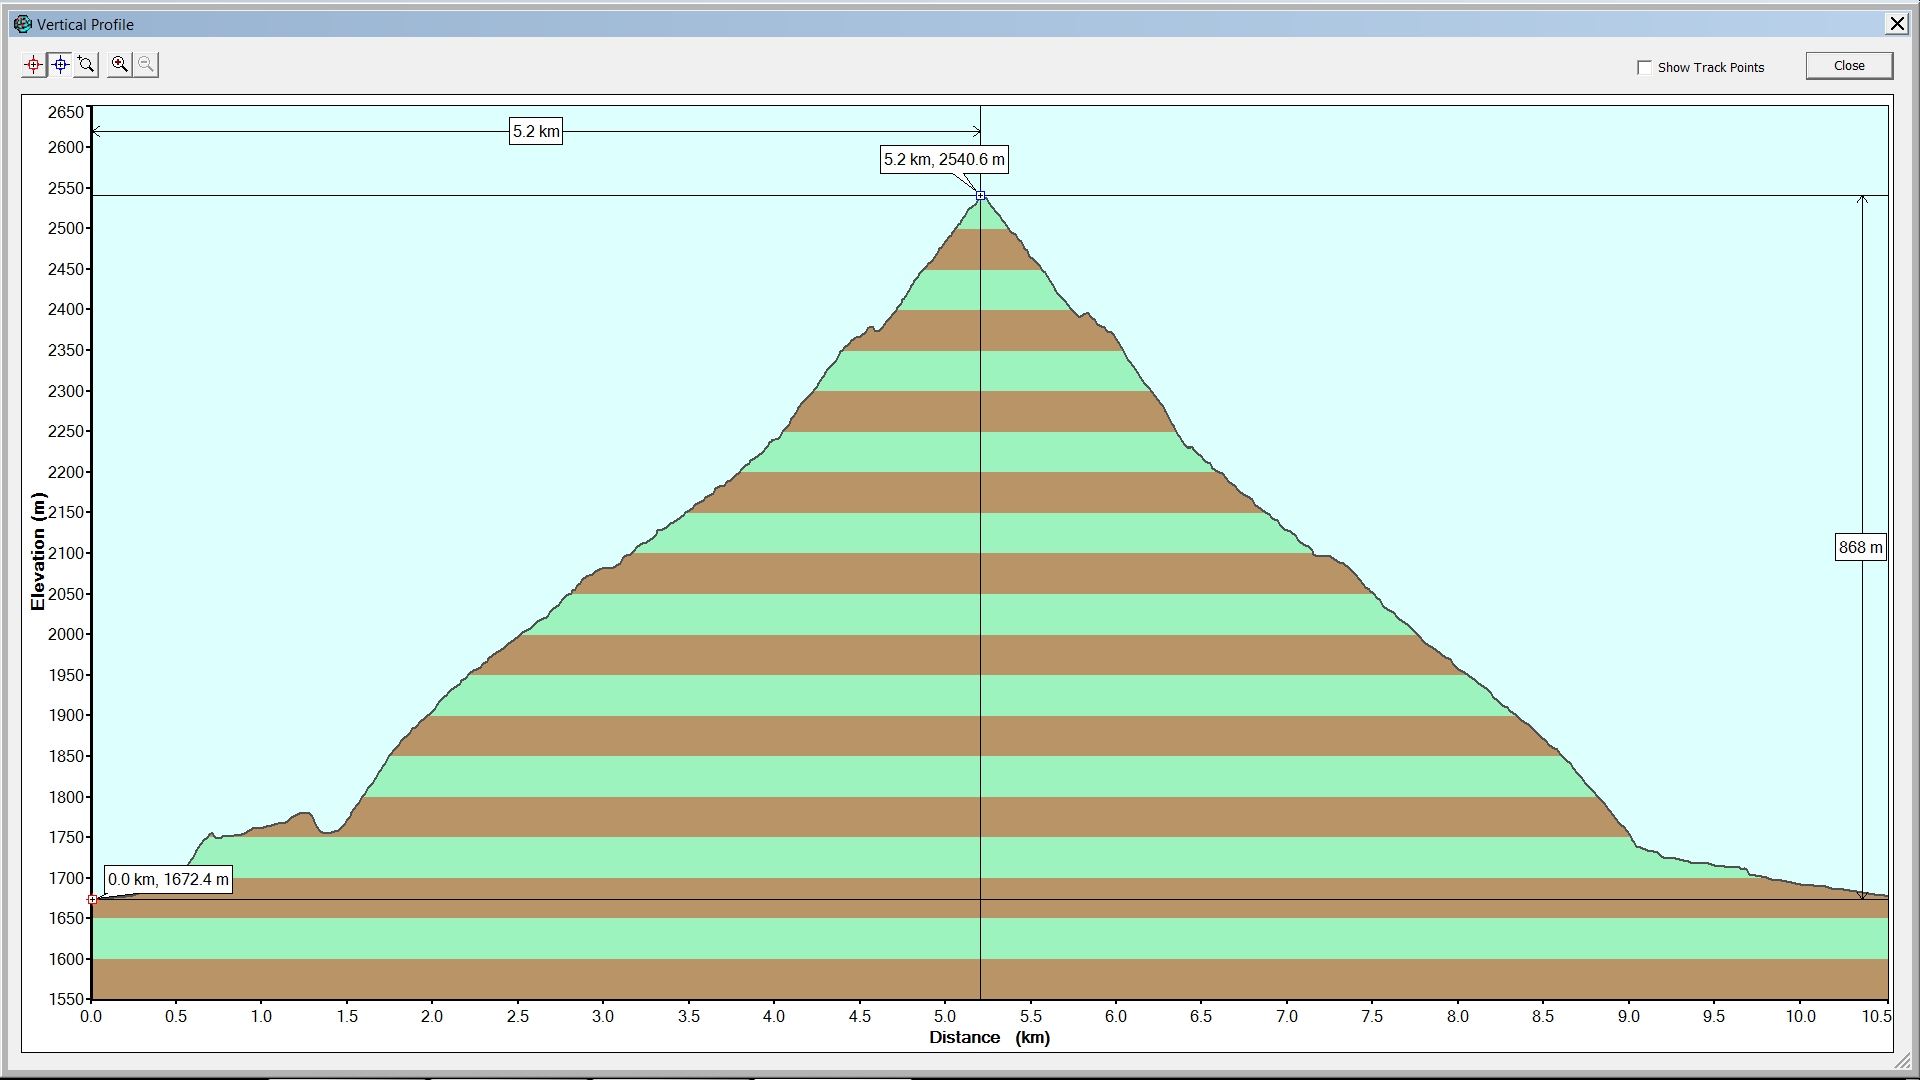Image resolution: width=1920 pixels, height=1080 pixels.
Task: Activate the zoom-to-selection magnifier tool
Action: click(87, 65)
